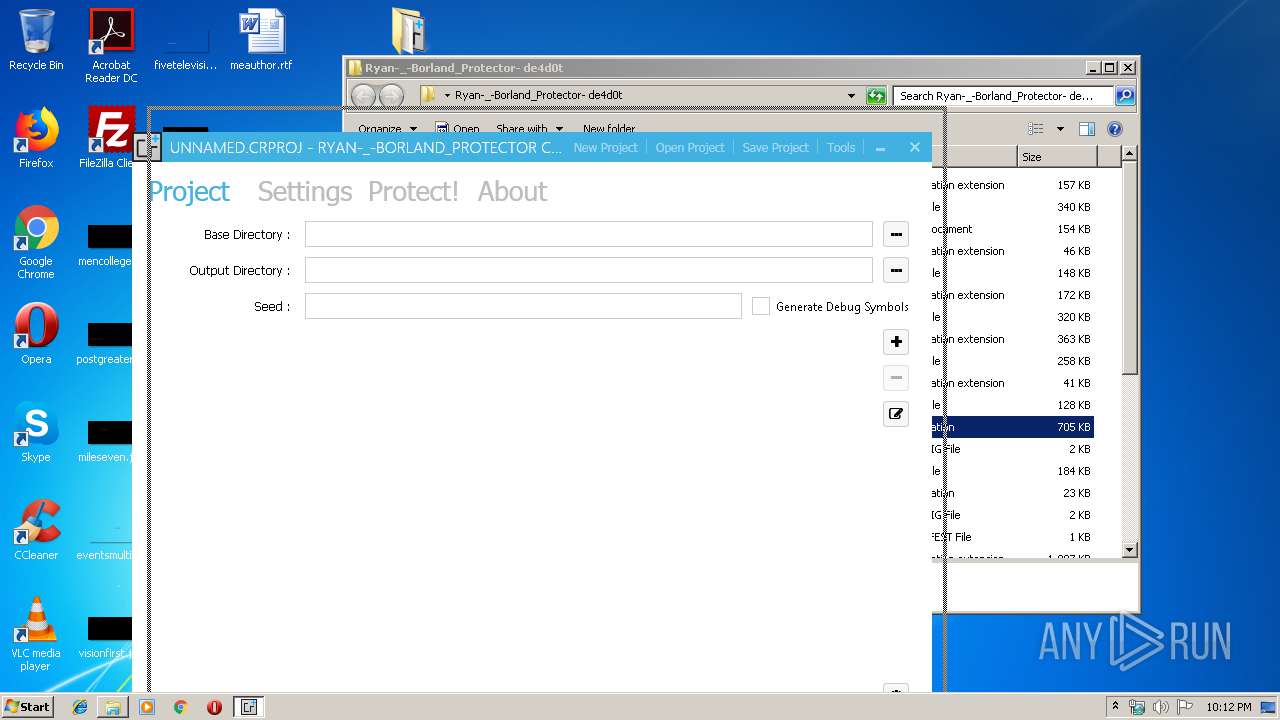Click the Explorer search magnifier icon

coord(1125,96)
